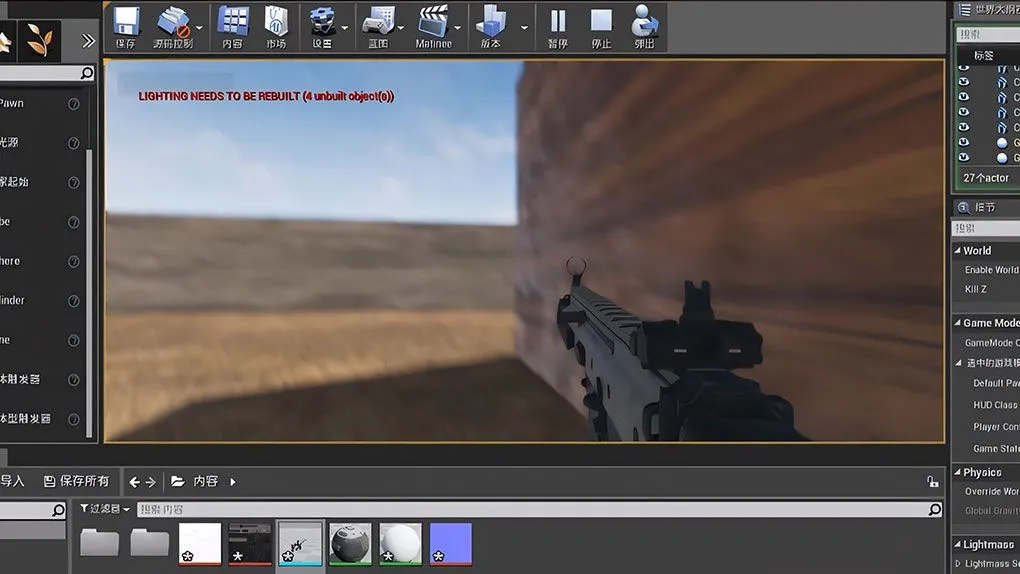
Task: Collapse the Game Mode section
Action: pyautogui.click(x=958, y=323)
